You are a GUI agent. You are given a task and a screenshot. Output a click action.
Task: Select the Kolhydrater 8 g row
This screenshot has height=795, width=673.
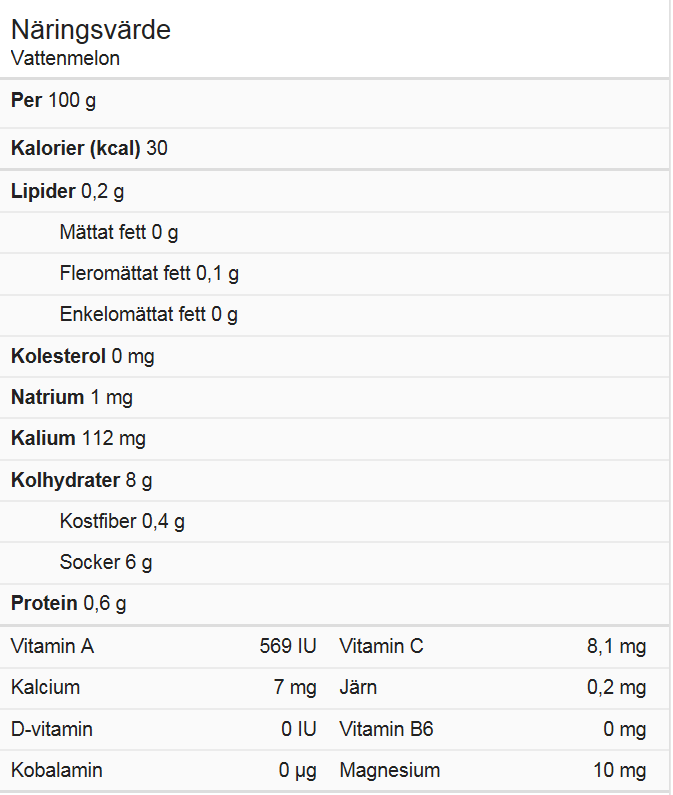pos(82,480)
